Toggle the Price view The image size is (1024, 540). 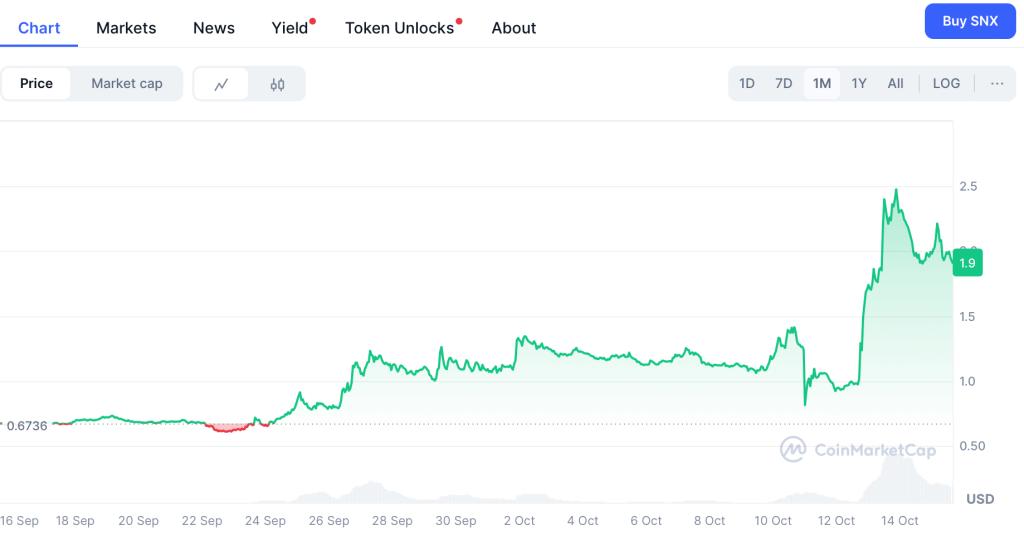click(x=36, y=83)
